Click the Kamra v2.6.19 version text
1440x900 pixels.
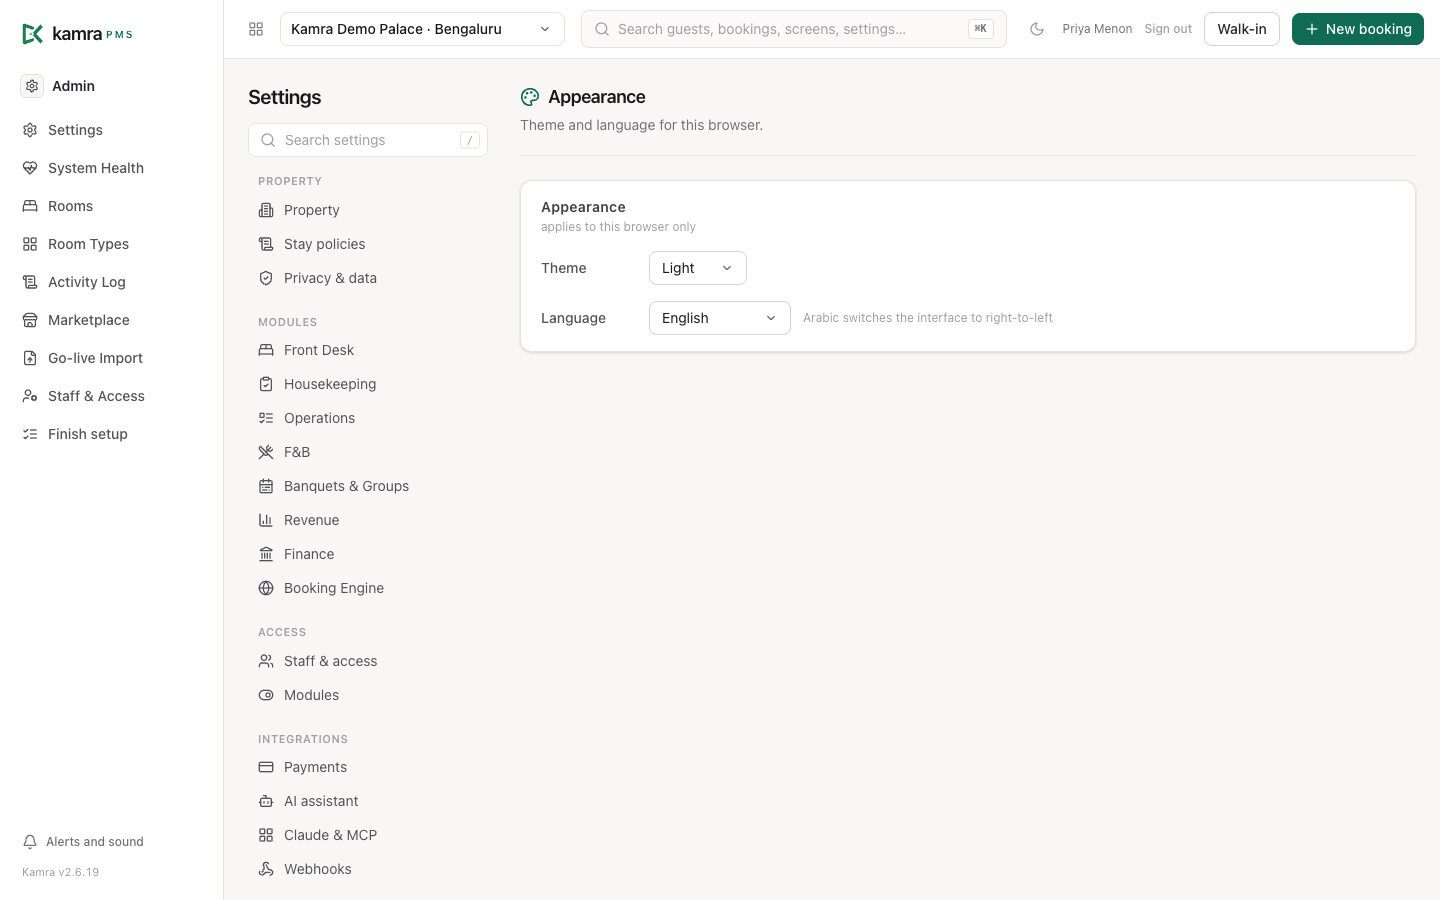click(x=61, y=872)
